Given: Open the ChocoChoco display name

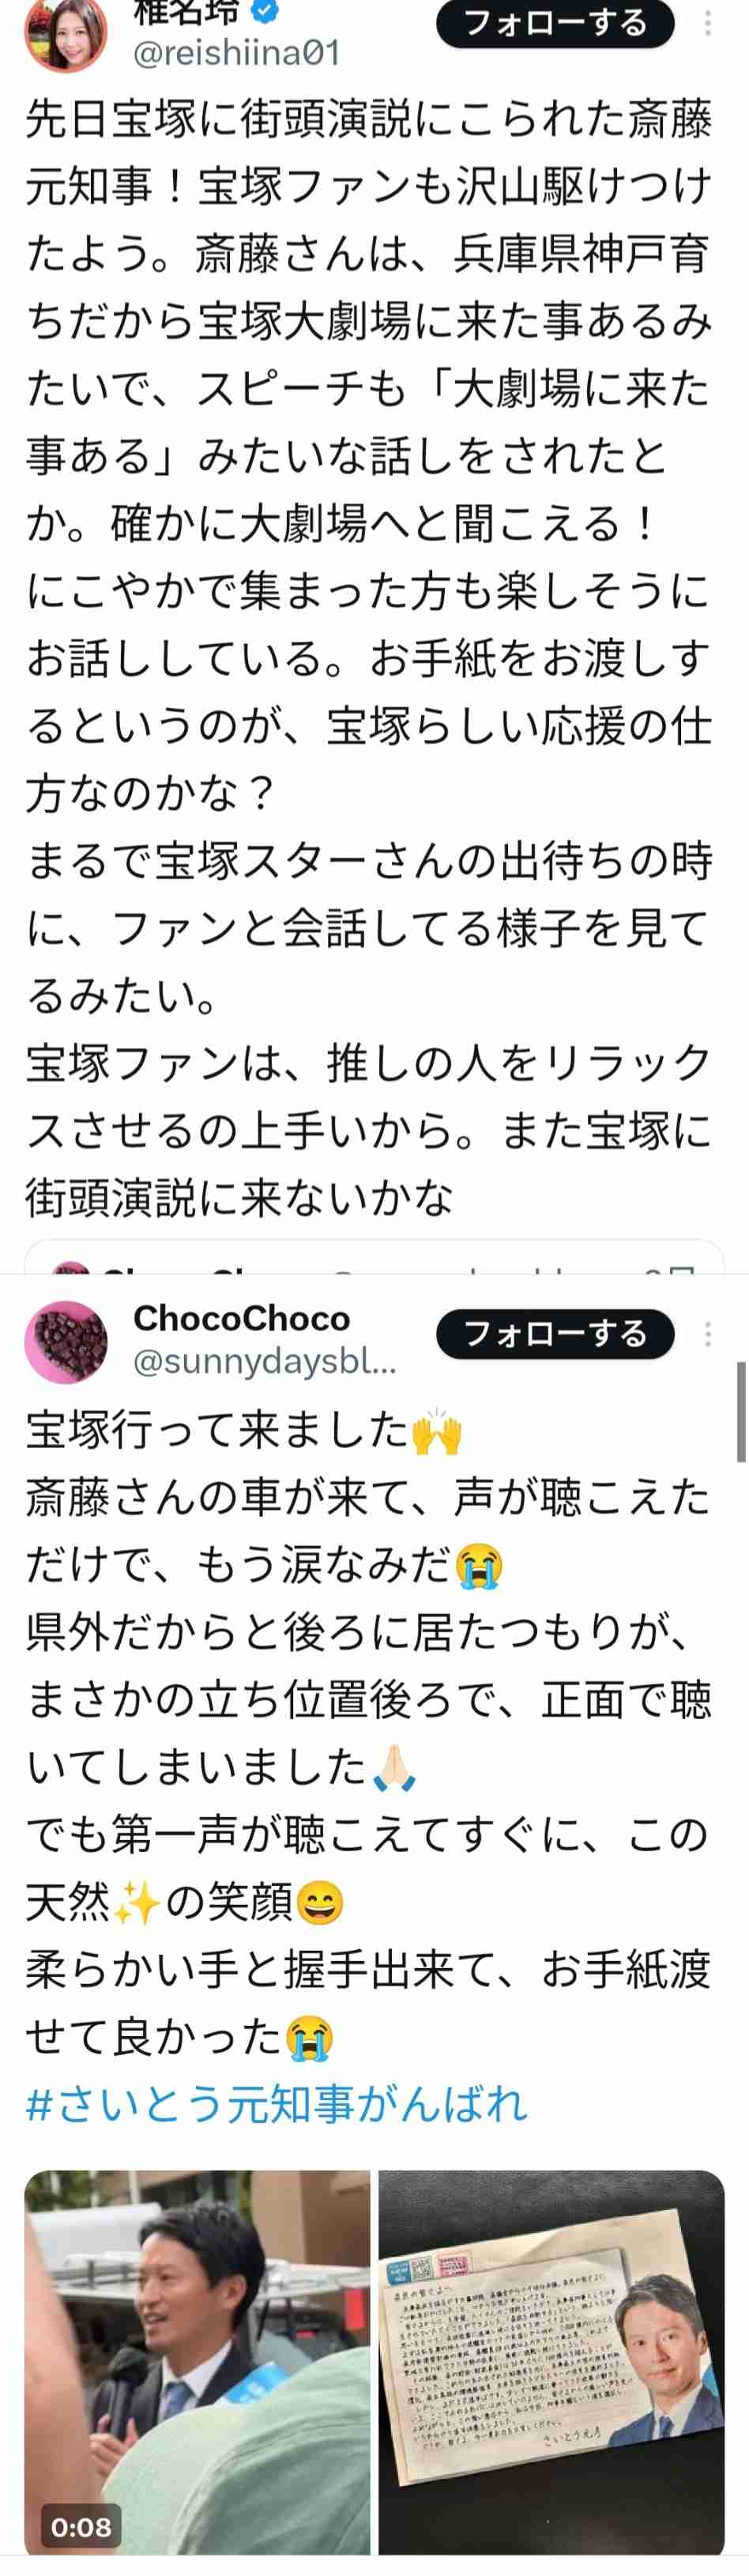Looking at the screenshot, I should click(x=242, y=1318).
